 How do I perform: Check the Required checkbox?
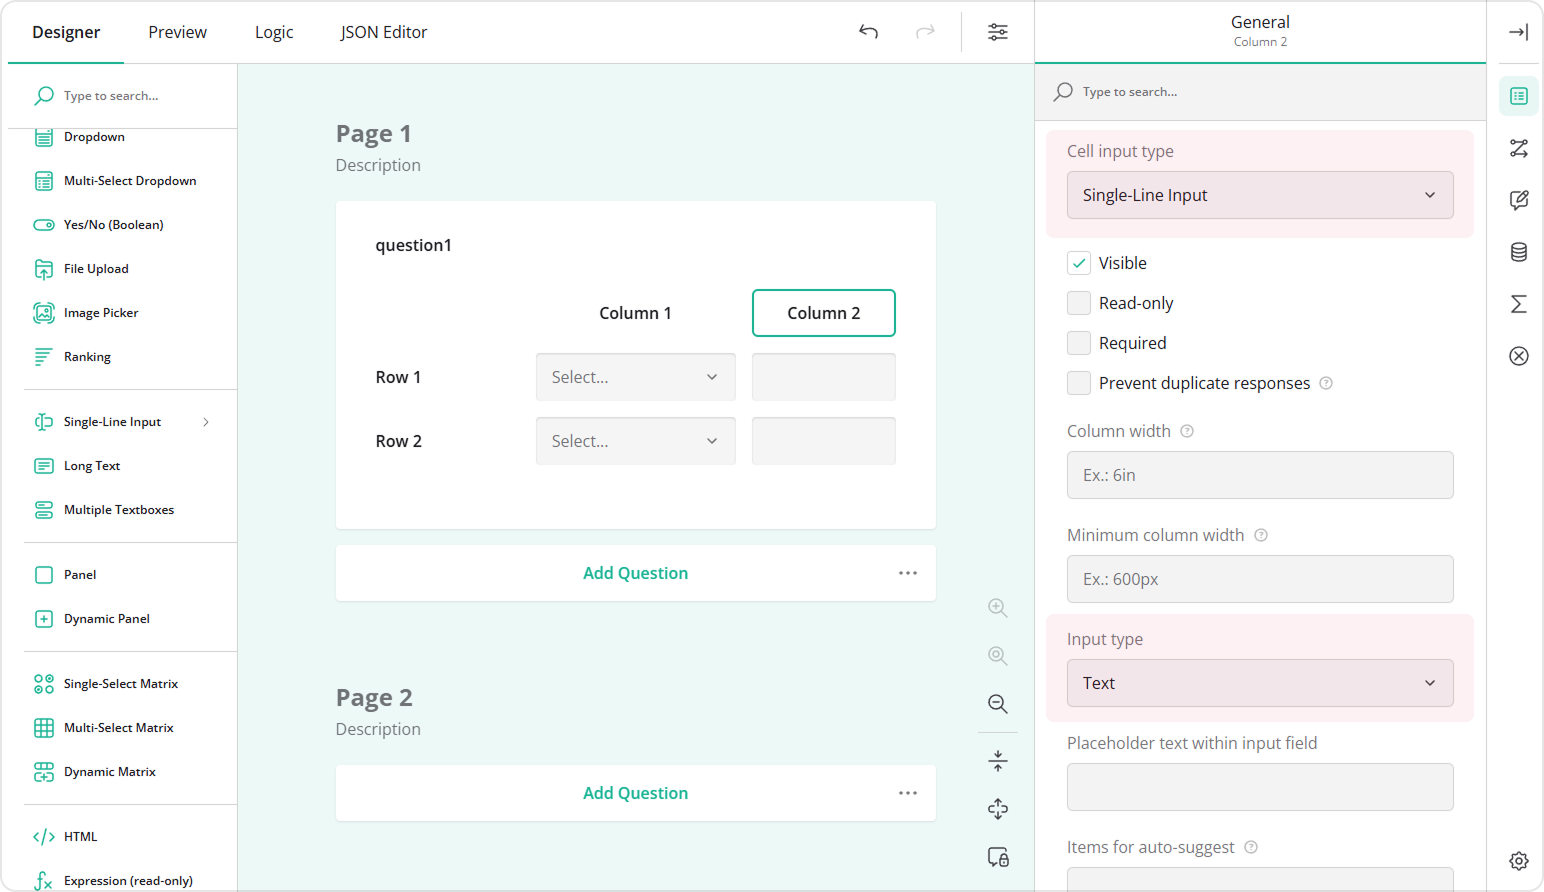1079,343
